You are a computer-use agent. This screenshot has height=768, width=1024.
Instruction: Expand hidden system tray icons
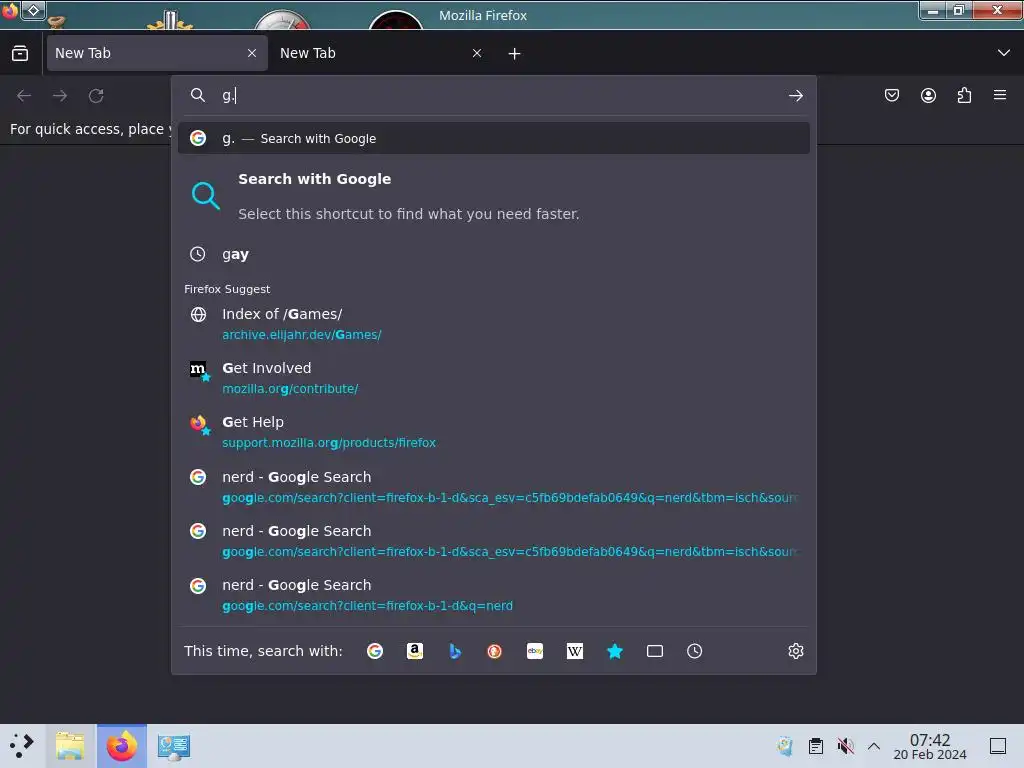click(x=874, y=746)
